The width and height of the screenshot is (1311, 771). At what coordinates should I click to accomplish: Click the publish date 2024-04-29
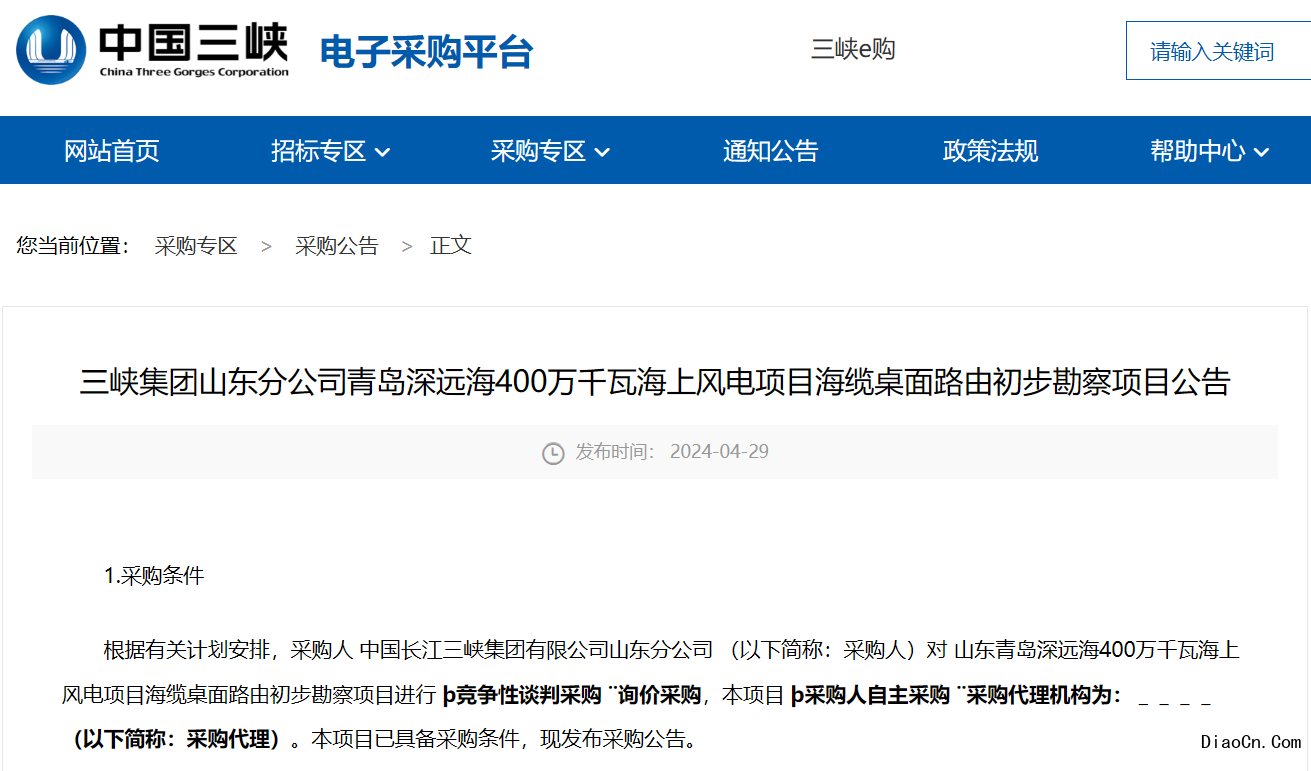click(x=719, y=452)
